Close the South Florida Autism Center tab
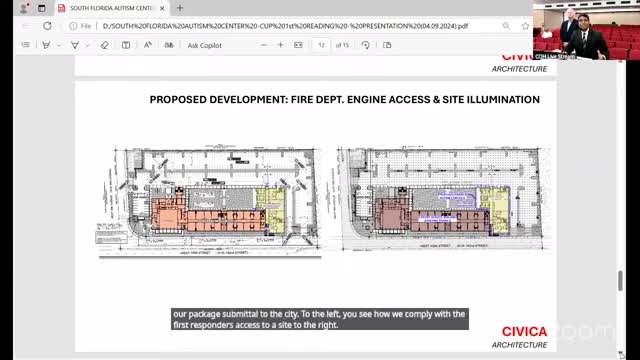640x360 pixels. (x=162, y=8)
